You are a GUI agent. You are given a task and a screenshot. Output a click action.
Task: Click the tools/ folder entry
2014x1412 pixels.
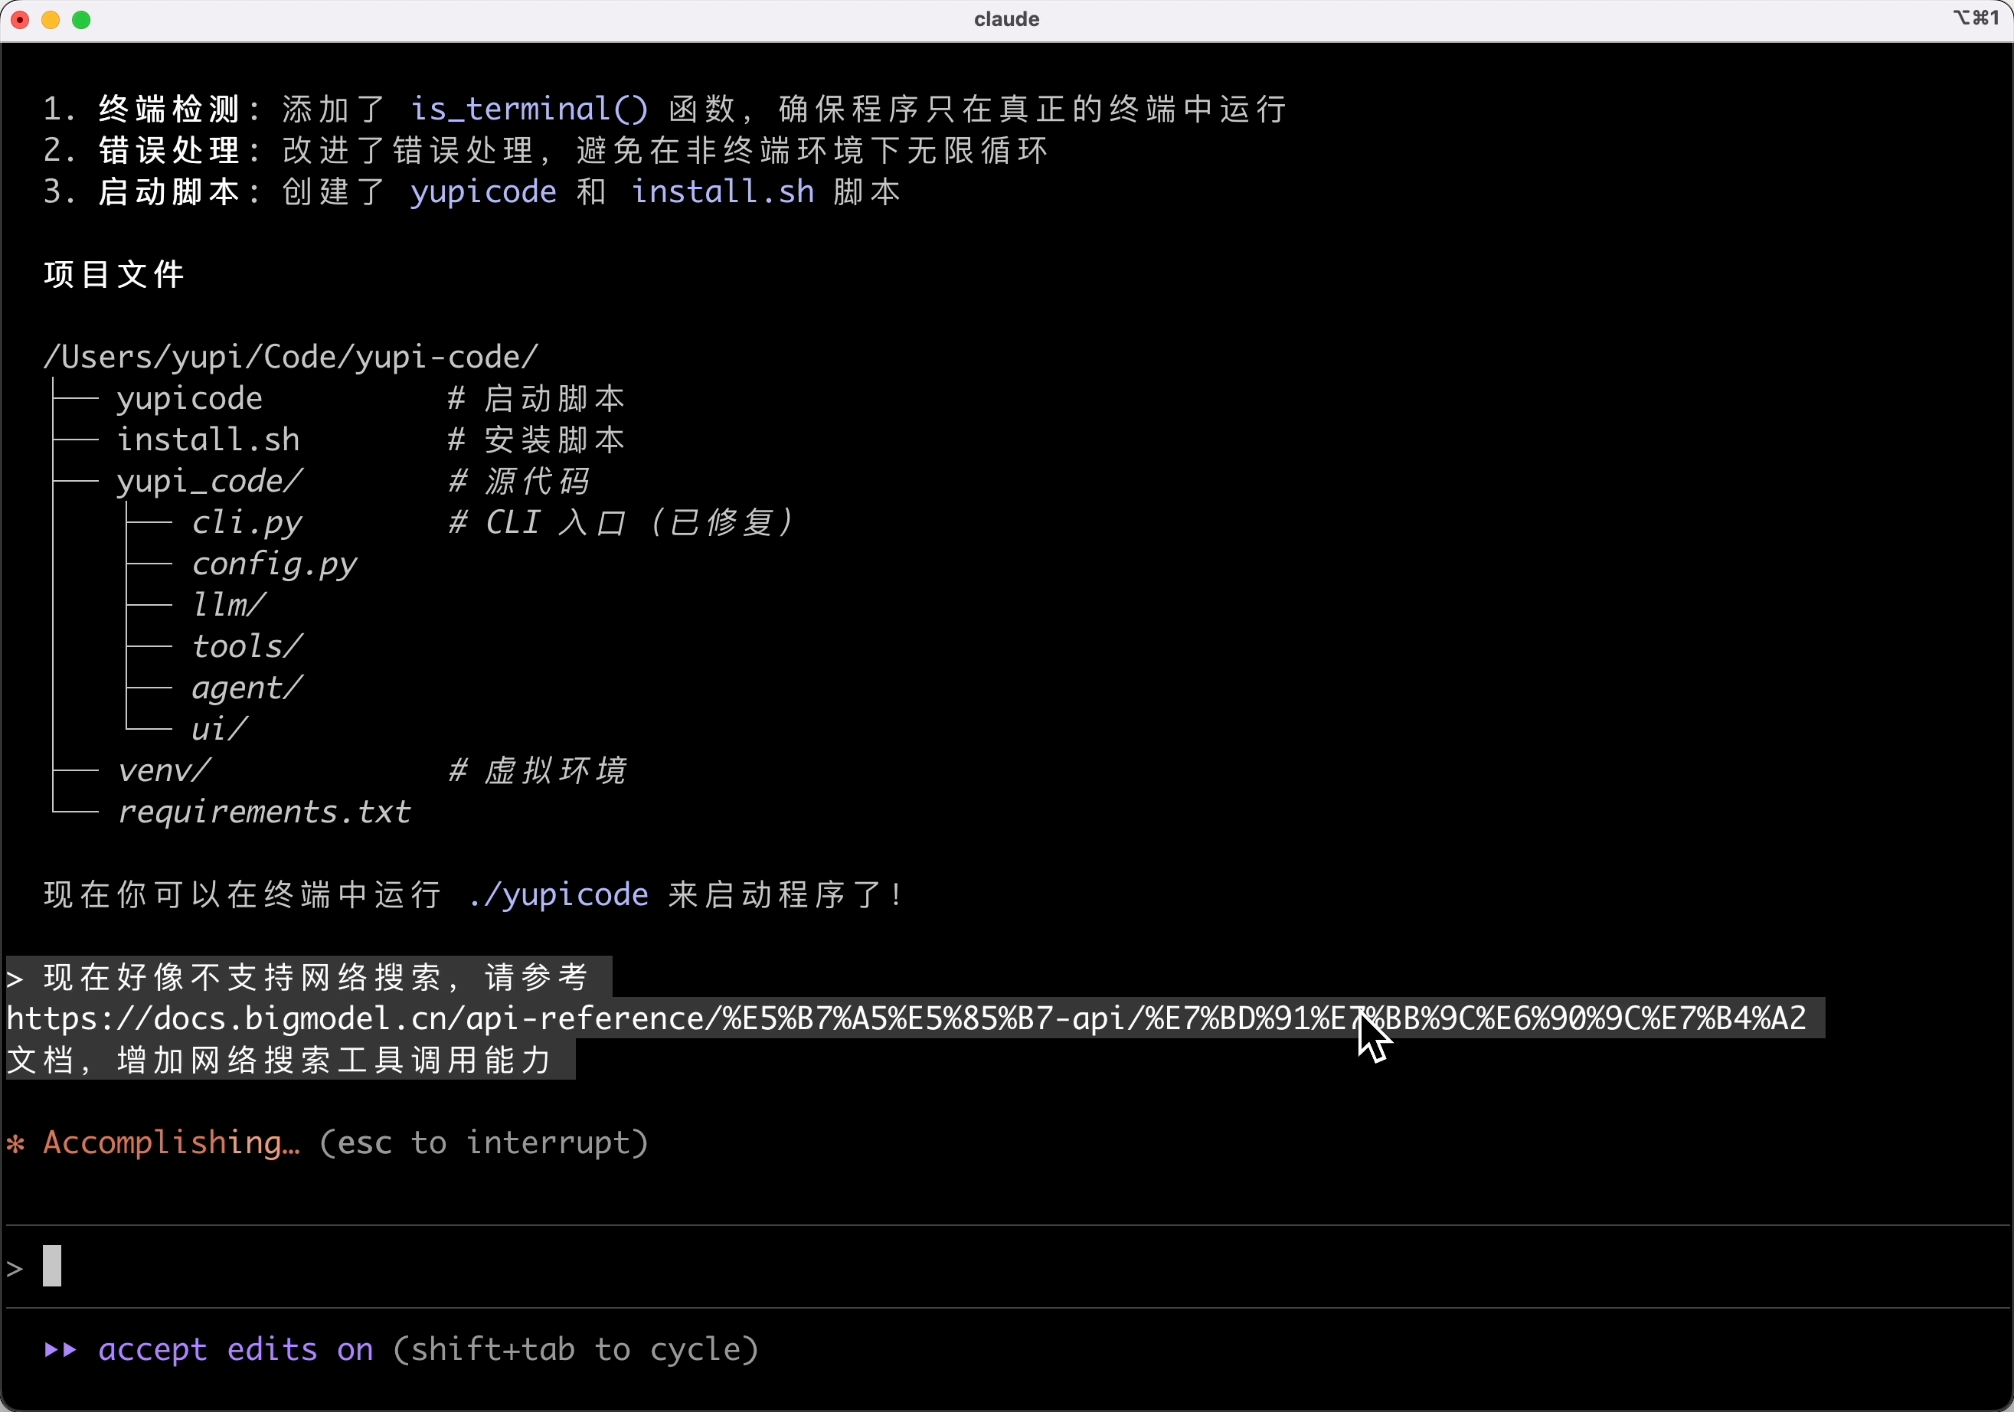tap(246, 646)
